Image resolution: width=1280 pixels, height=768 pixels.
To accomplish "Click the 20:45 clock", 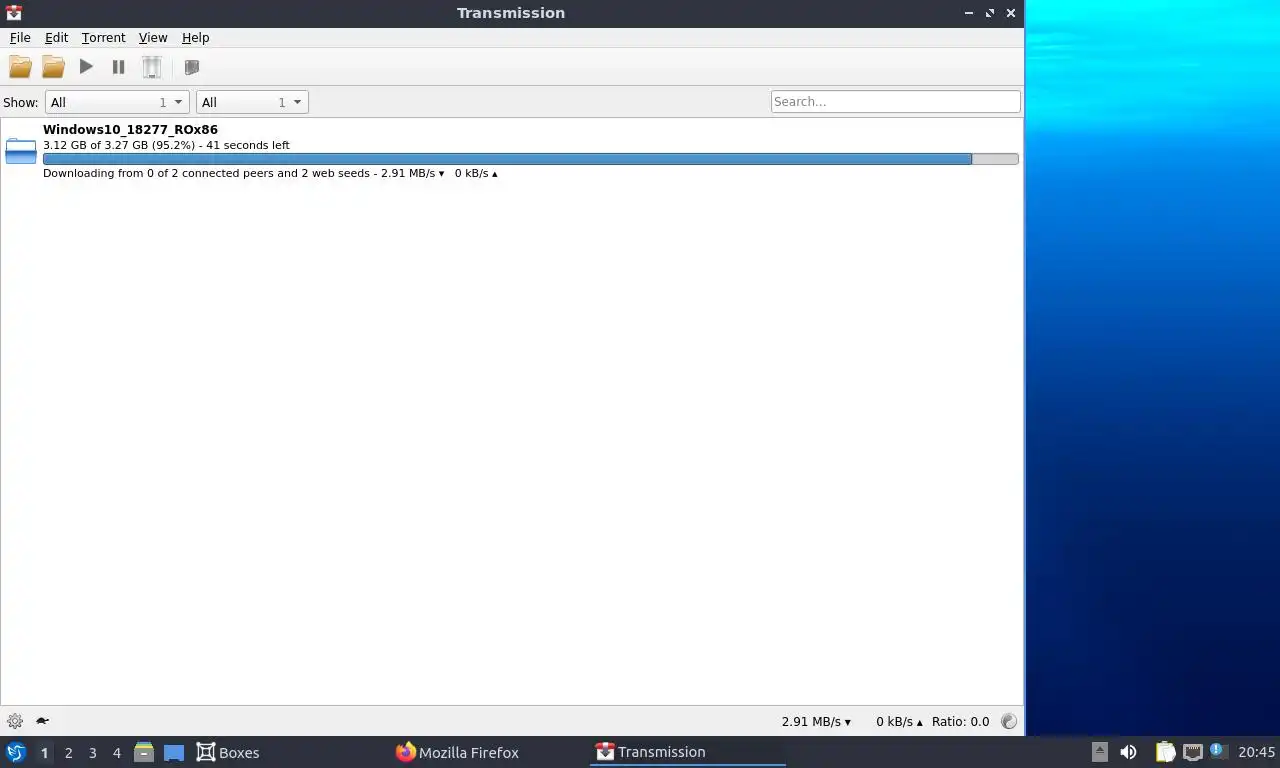I will 1257,752.
